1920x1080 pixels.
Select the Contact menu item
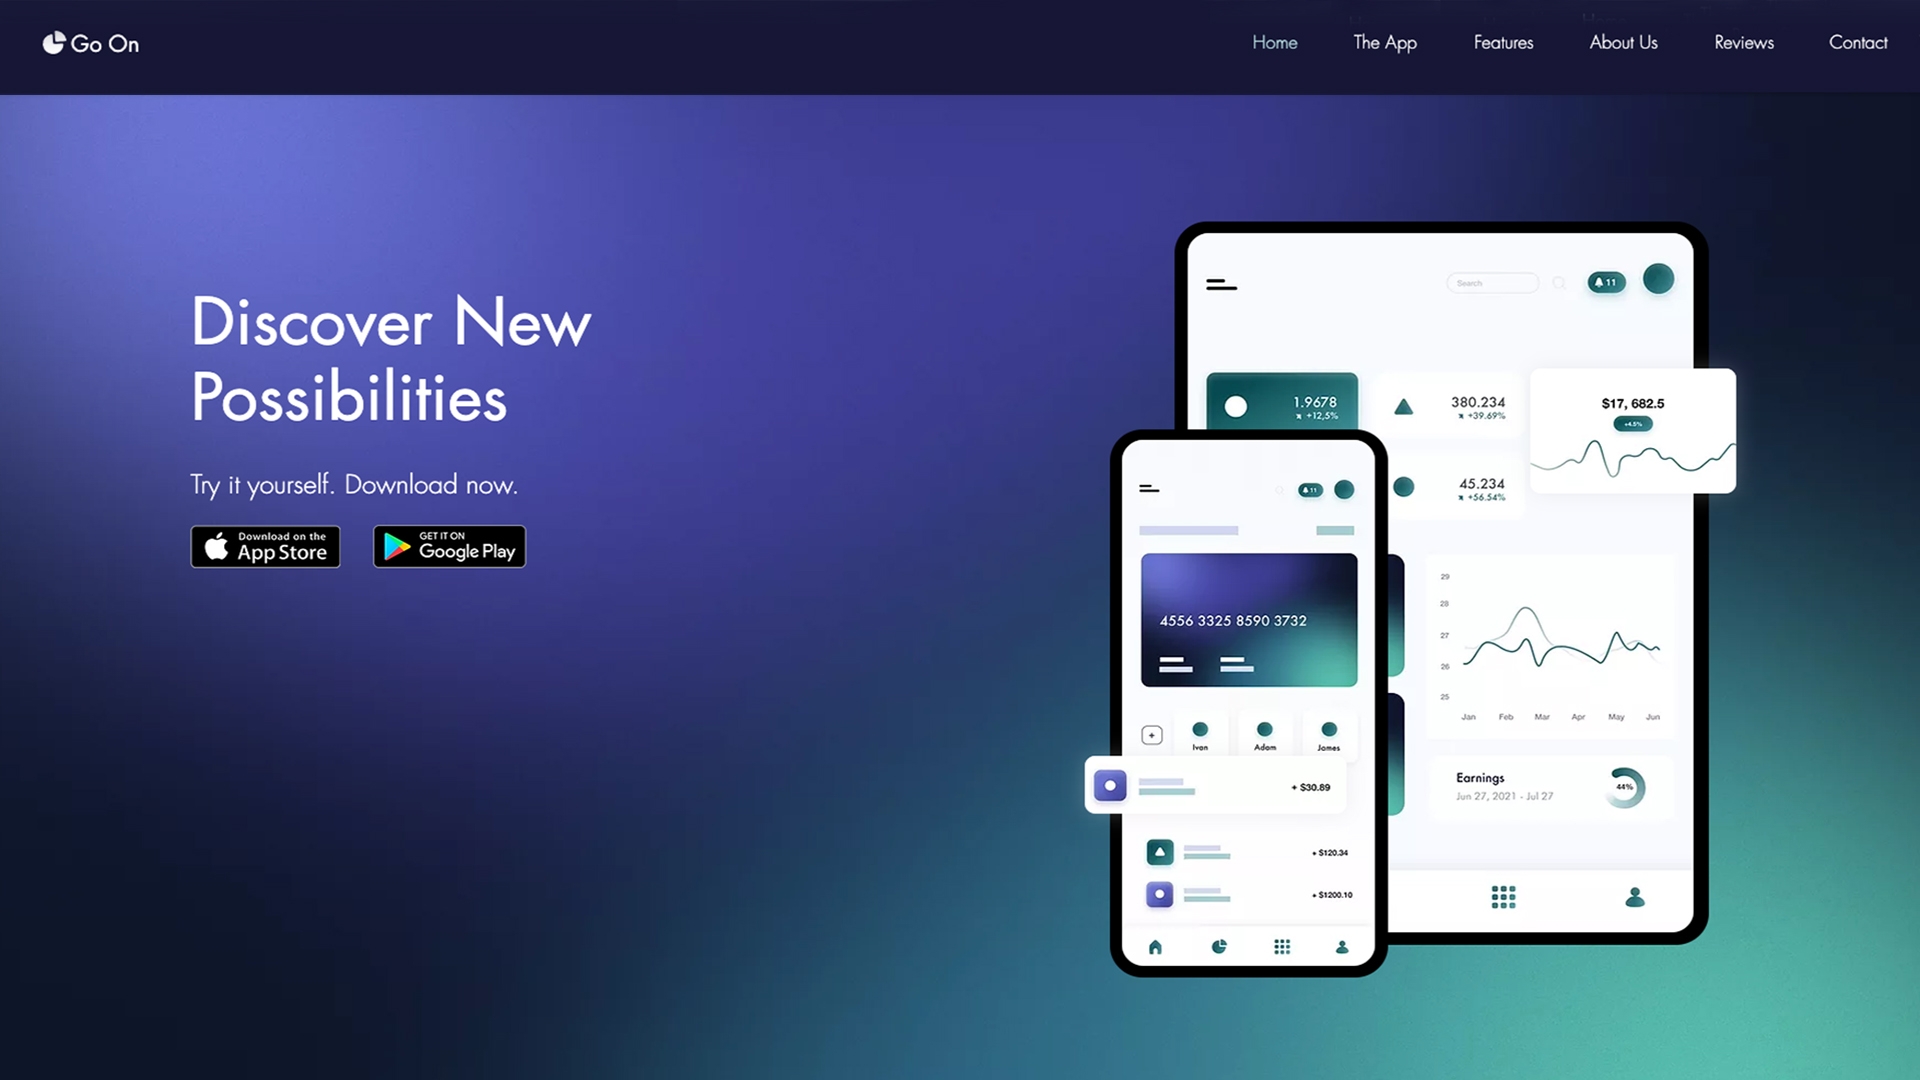coord(1858,42)
